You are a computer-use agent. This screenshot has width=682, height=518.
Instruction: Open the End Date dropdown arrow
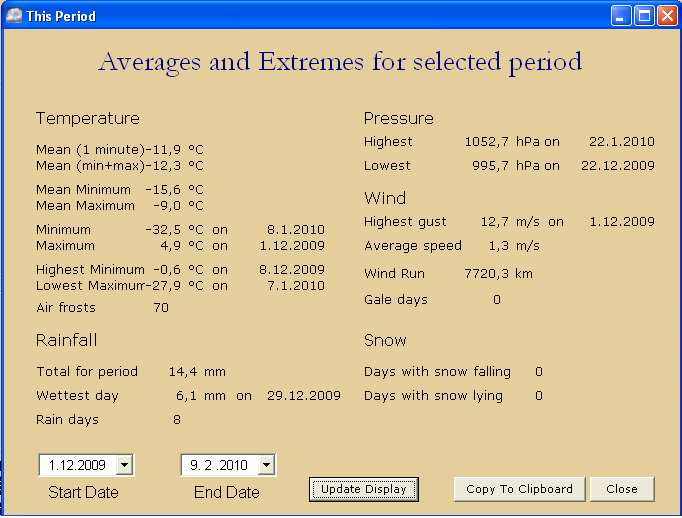pos(265,465)
